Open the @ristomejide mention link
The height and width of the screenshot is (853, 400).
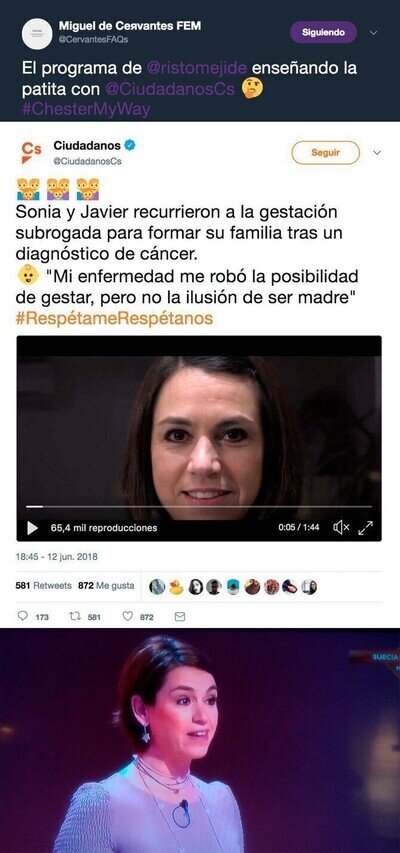click(x=197, y=69)
